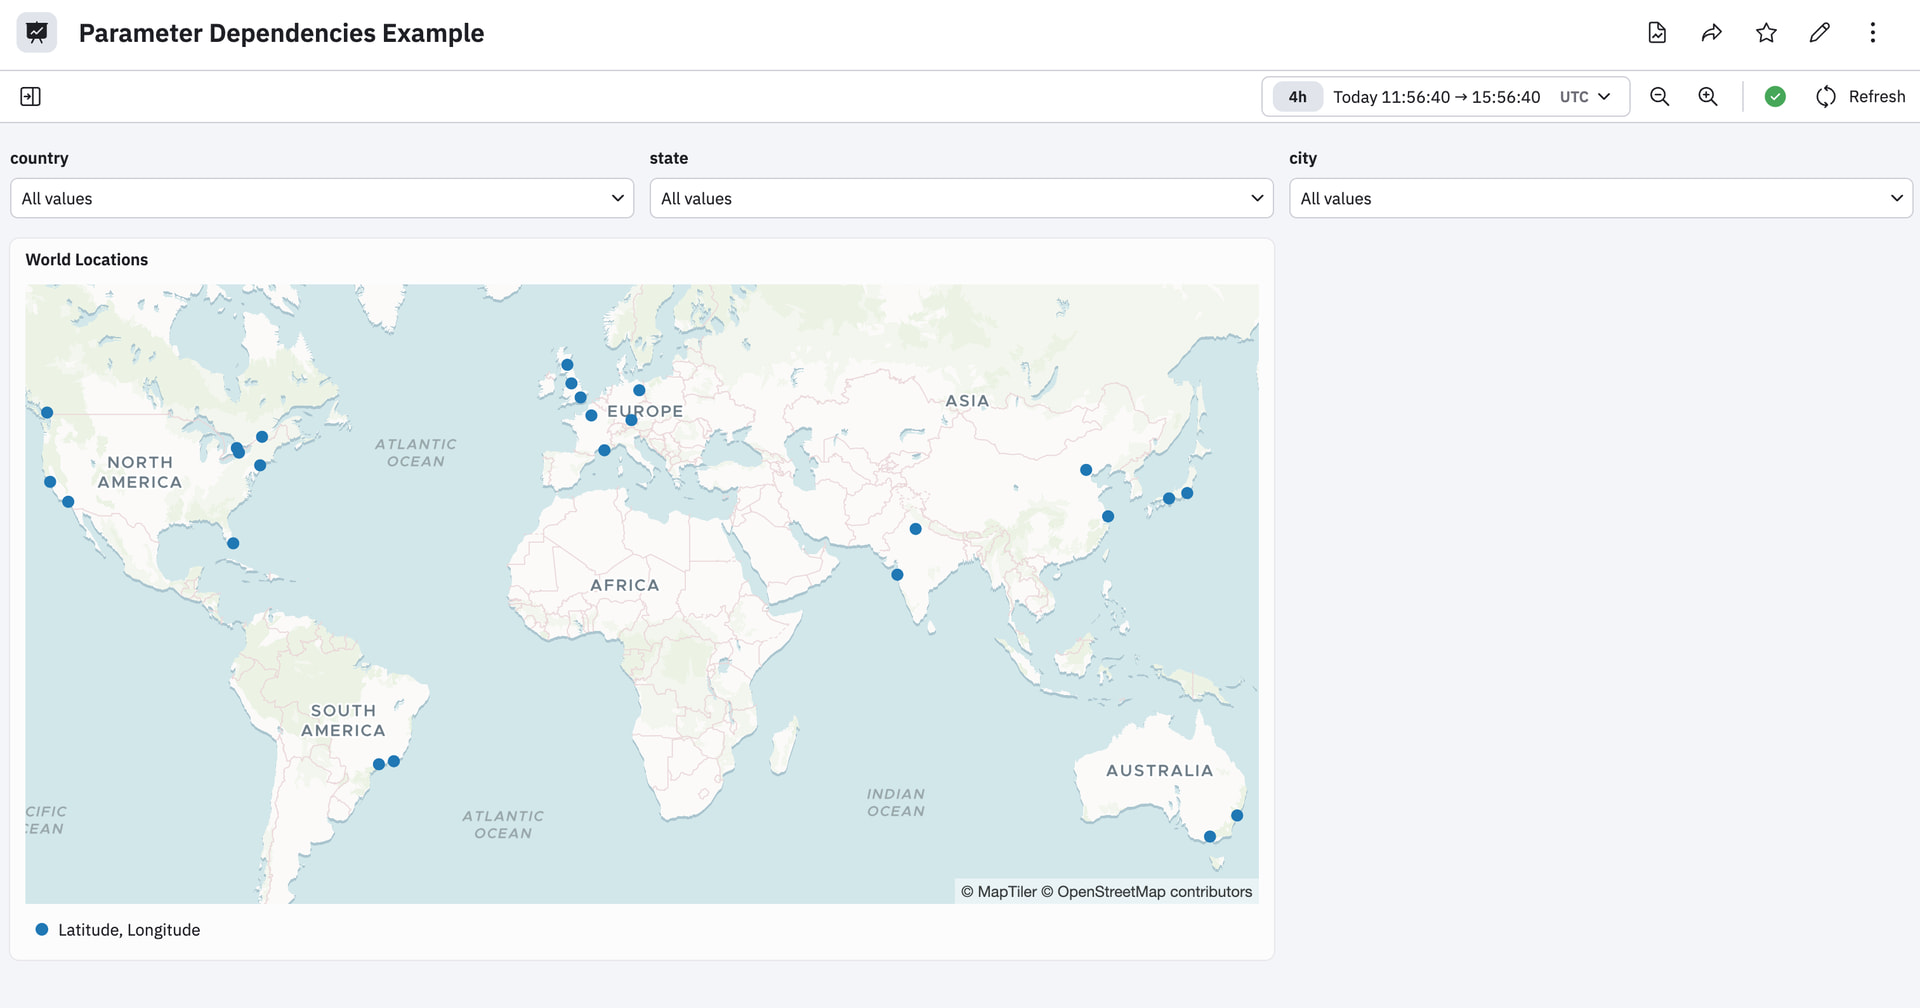Image resolution: width=1920 pixels, height=1008 pixels.
Task: Click the zoom out magnifier icon
Action: click(x=1660, y=97)
